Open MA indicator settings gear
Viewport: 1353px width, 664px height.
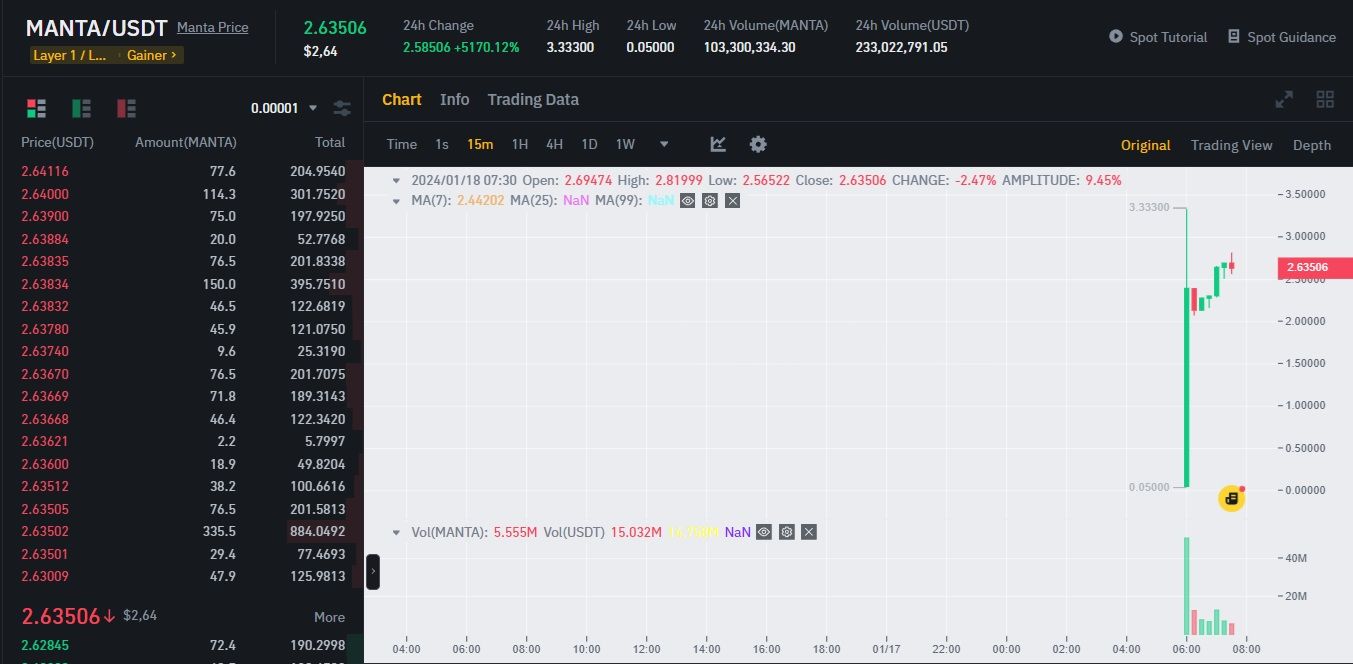coord(710,201)
